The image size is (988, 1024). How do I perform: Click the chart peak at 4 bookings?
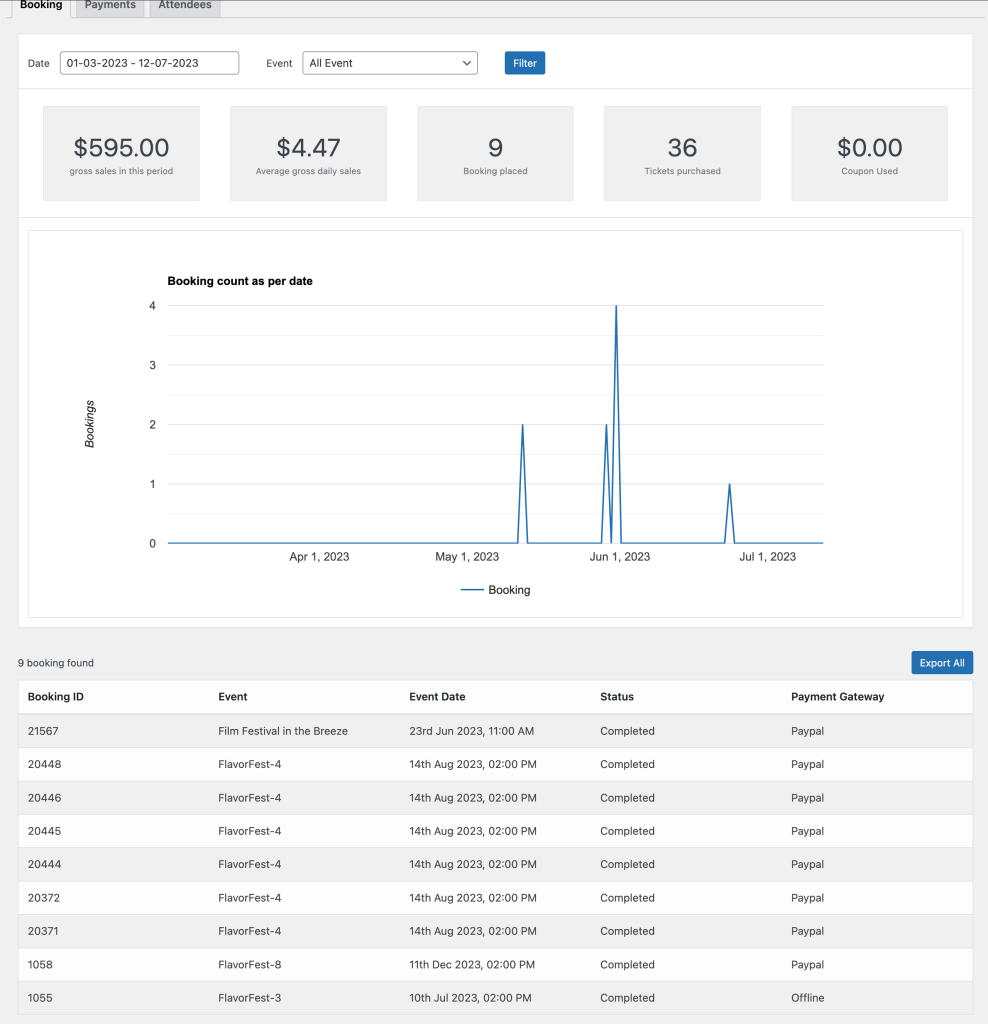tap(616, 307)
